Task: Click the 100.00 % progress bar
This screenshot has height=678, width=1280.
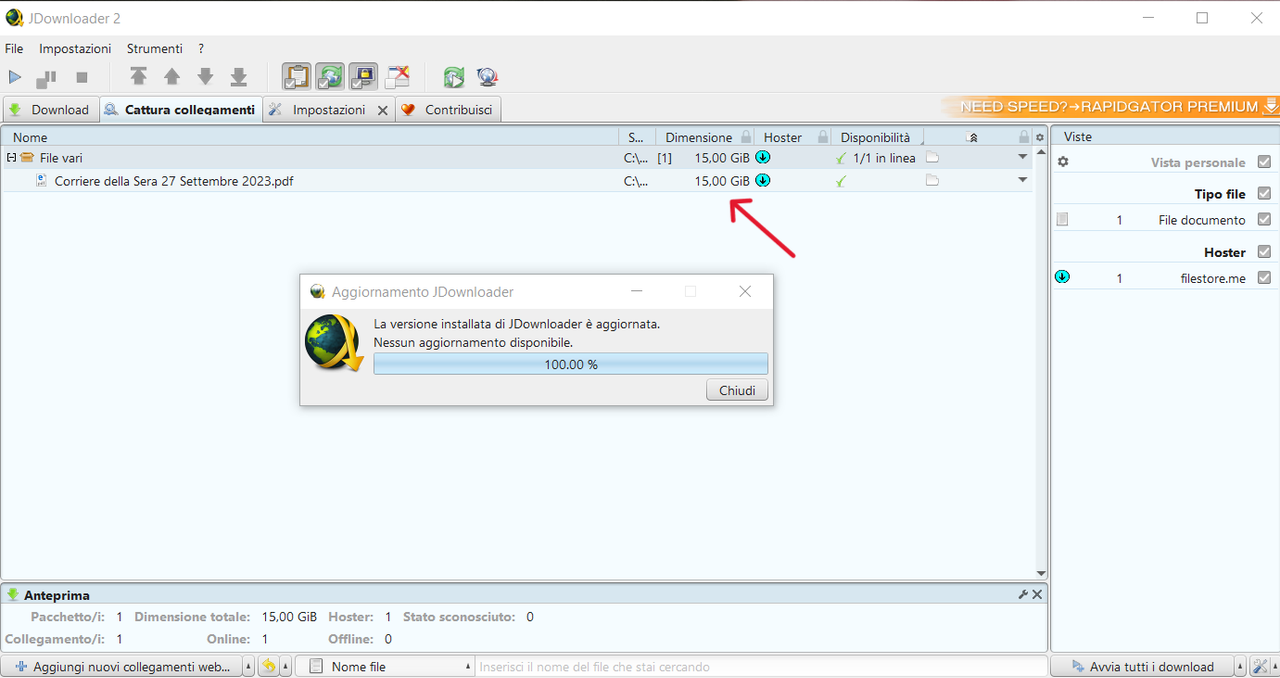Action: pos(571,364)
